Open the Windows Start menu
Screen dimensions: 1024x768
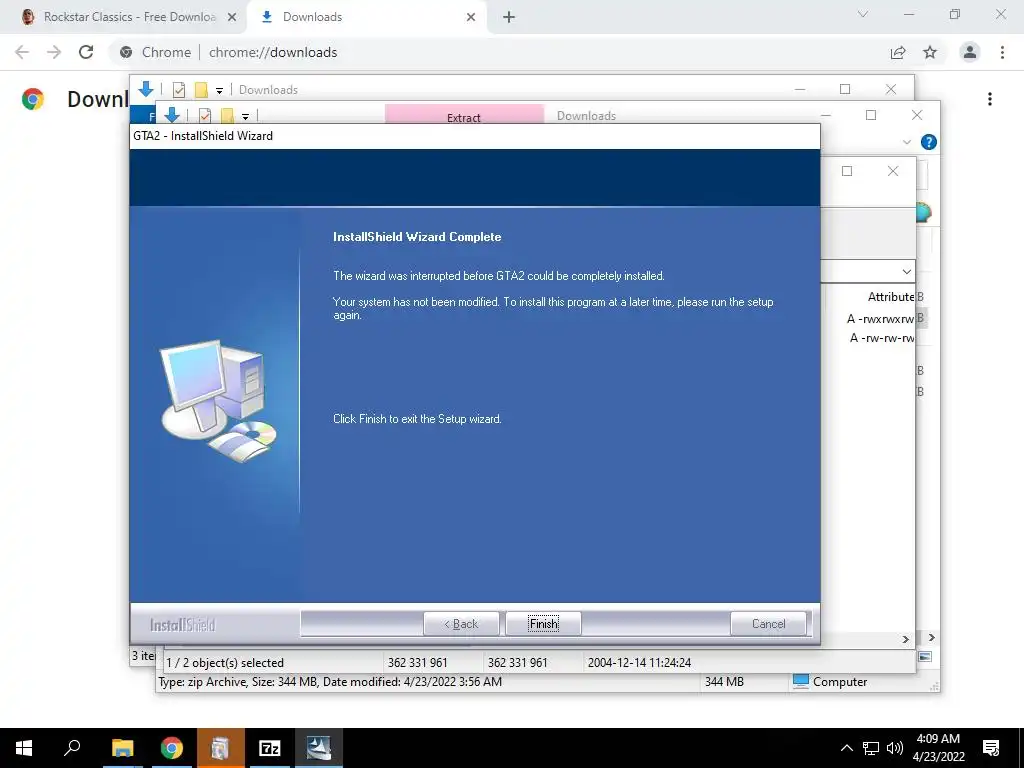pos(24,748)
